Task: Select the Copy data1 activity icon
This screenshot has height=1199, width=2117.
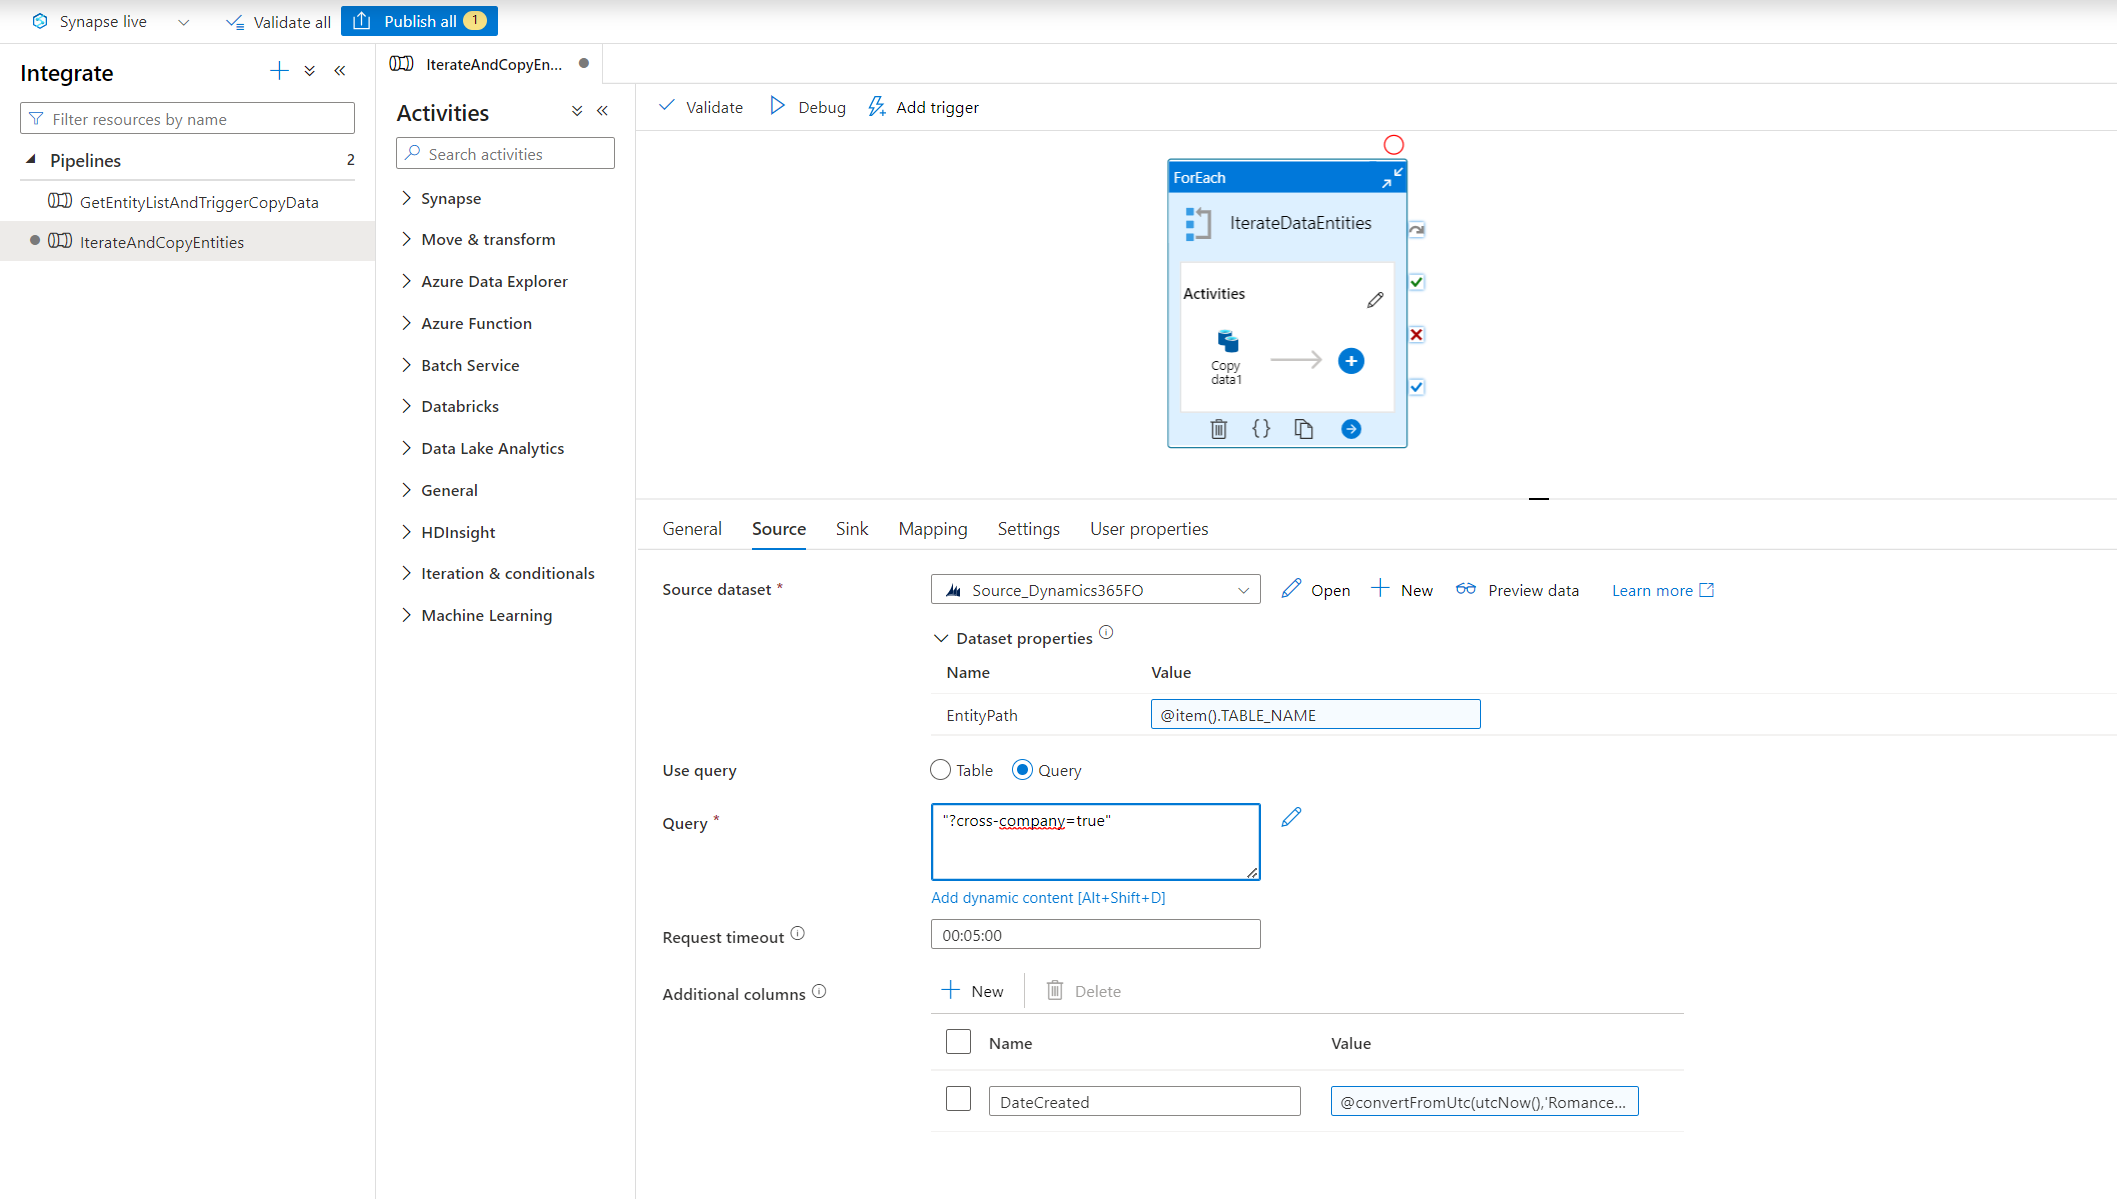Action: pyautogui.click(x=1227, y=342)
